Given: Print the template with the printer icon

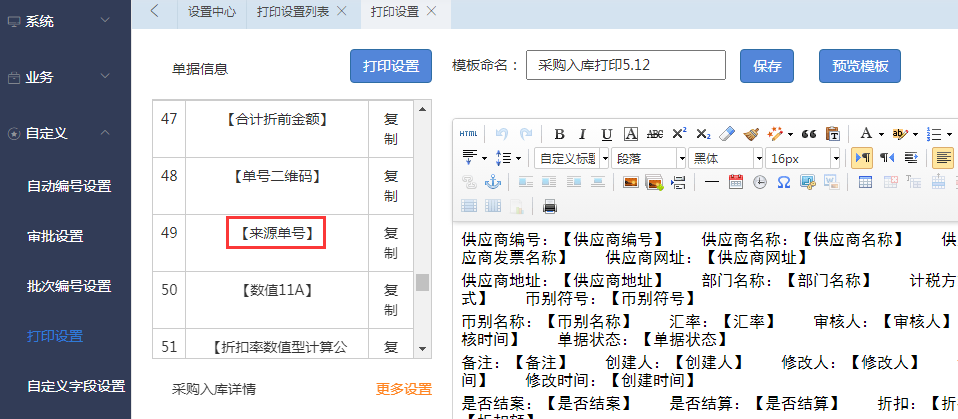Looking at the screenshot, I should (x=550, y=206).
